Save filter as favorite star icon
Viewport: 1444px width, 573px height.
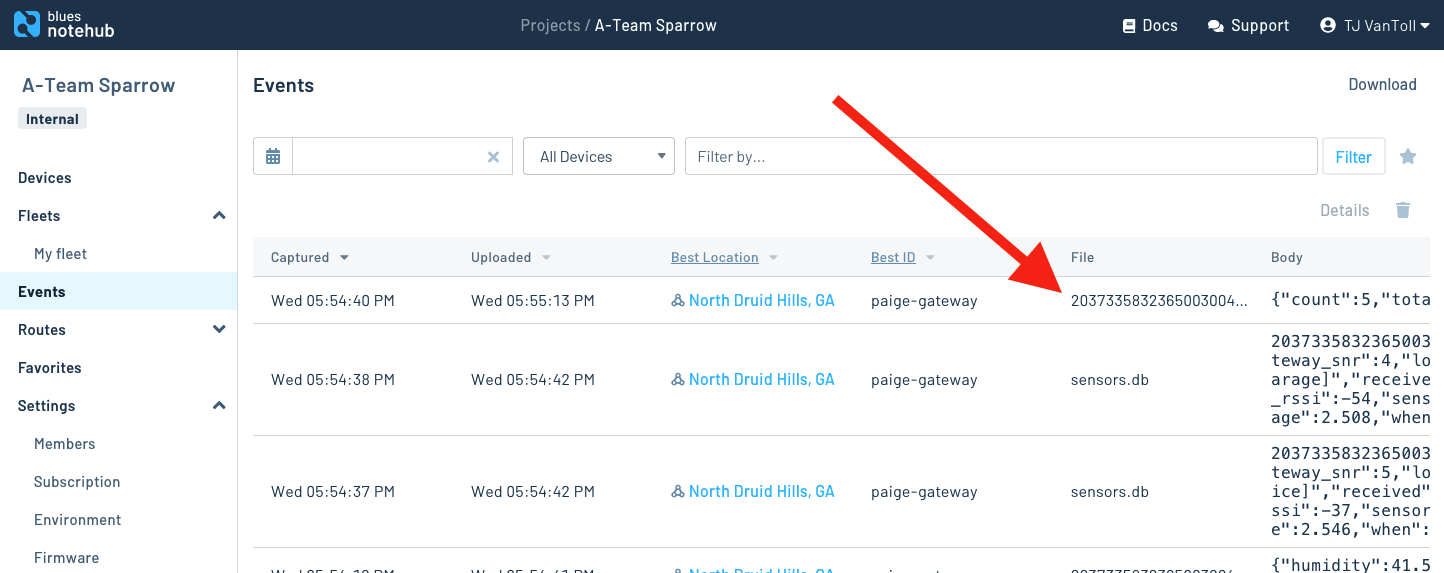1408,156
